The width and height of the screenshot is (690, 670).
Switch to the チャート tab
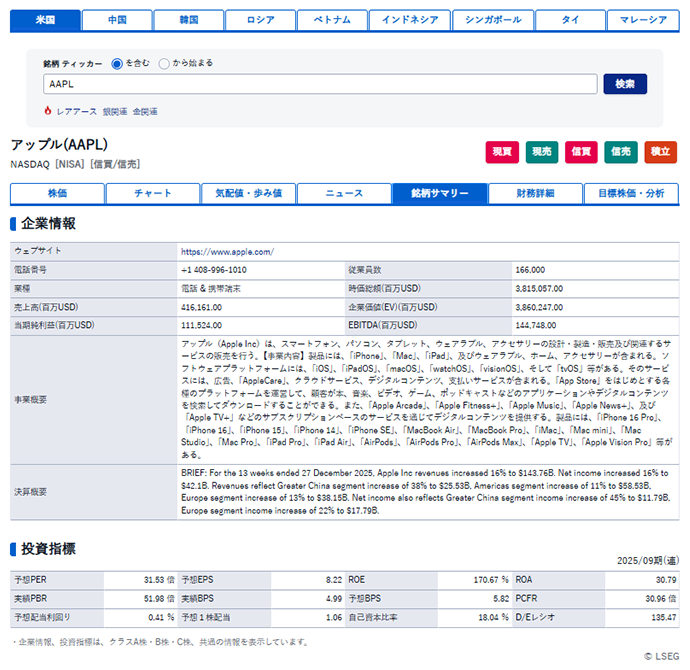pyautogui.click(x=153, y=194)
